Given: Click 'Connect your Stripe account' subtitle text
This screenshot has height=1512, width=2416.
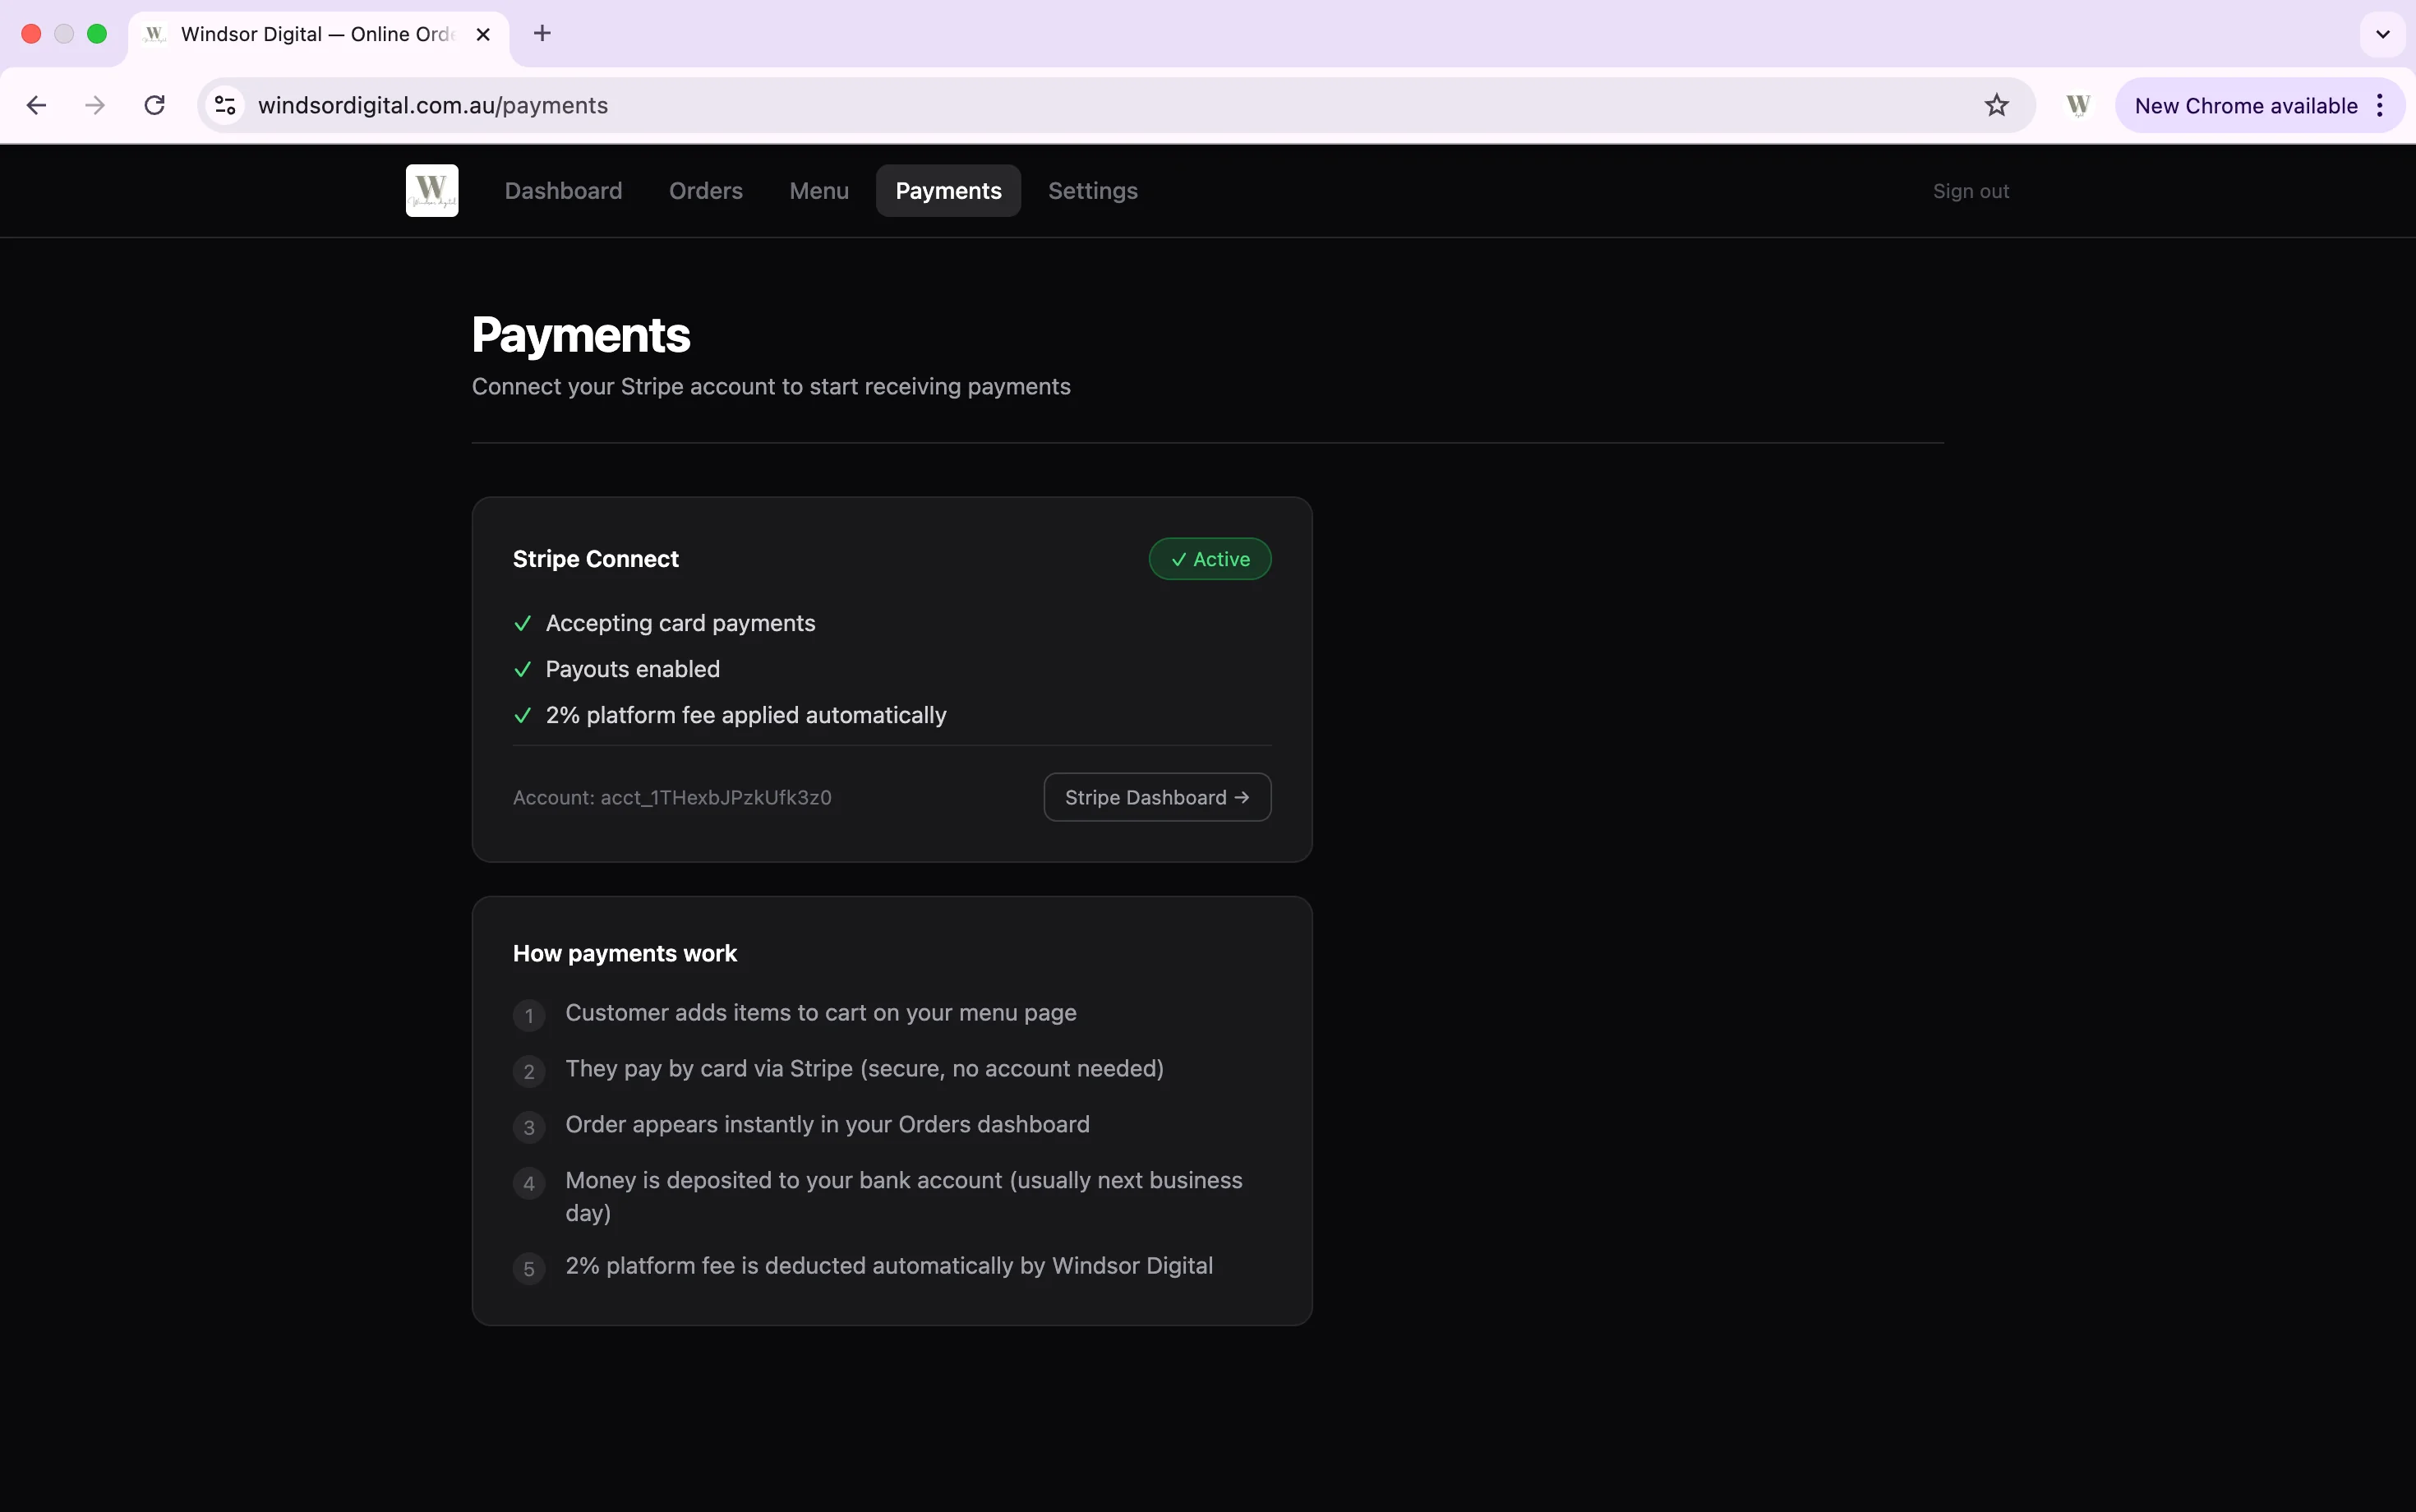Looking at the screenshot, I should [771, 386].
